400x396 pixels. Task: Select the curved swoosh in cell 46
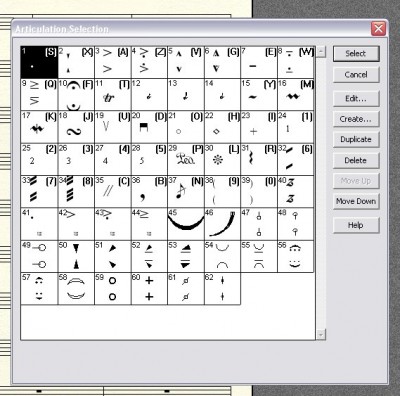click(222, 224)
